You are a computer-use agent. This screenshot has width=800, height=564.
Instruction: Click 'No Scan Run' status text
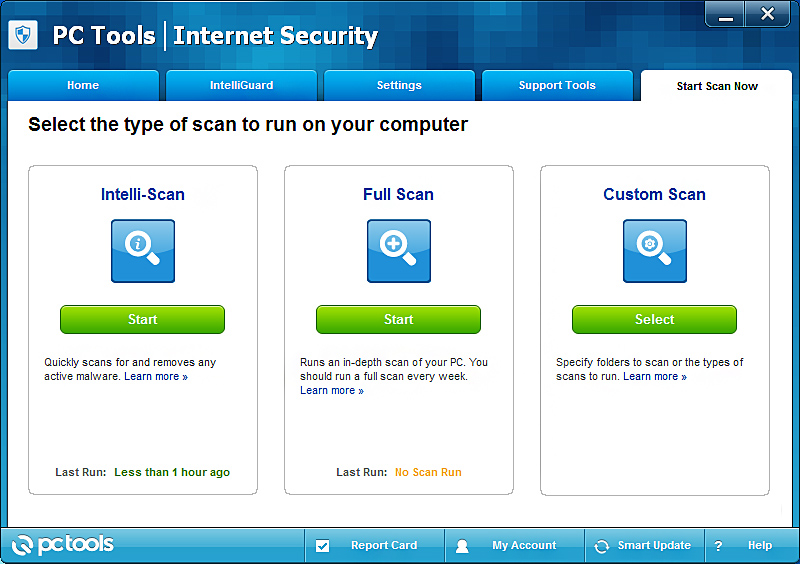(x=428, y=472)
